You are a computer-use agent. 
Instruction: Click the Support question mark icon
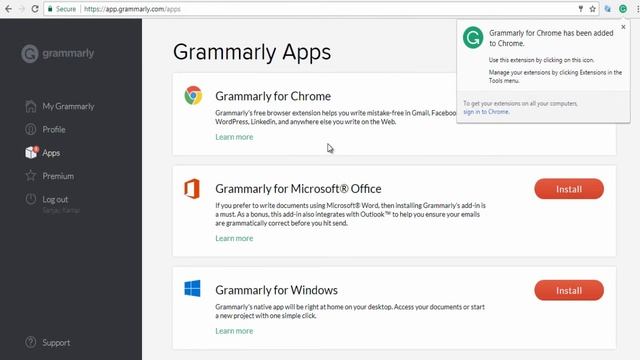(x=31, y=342)
